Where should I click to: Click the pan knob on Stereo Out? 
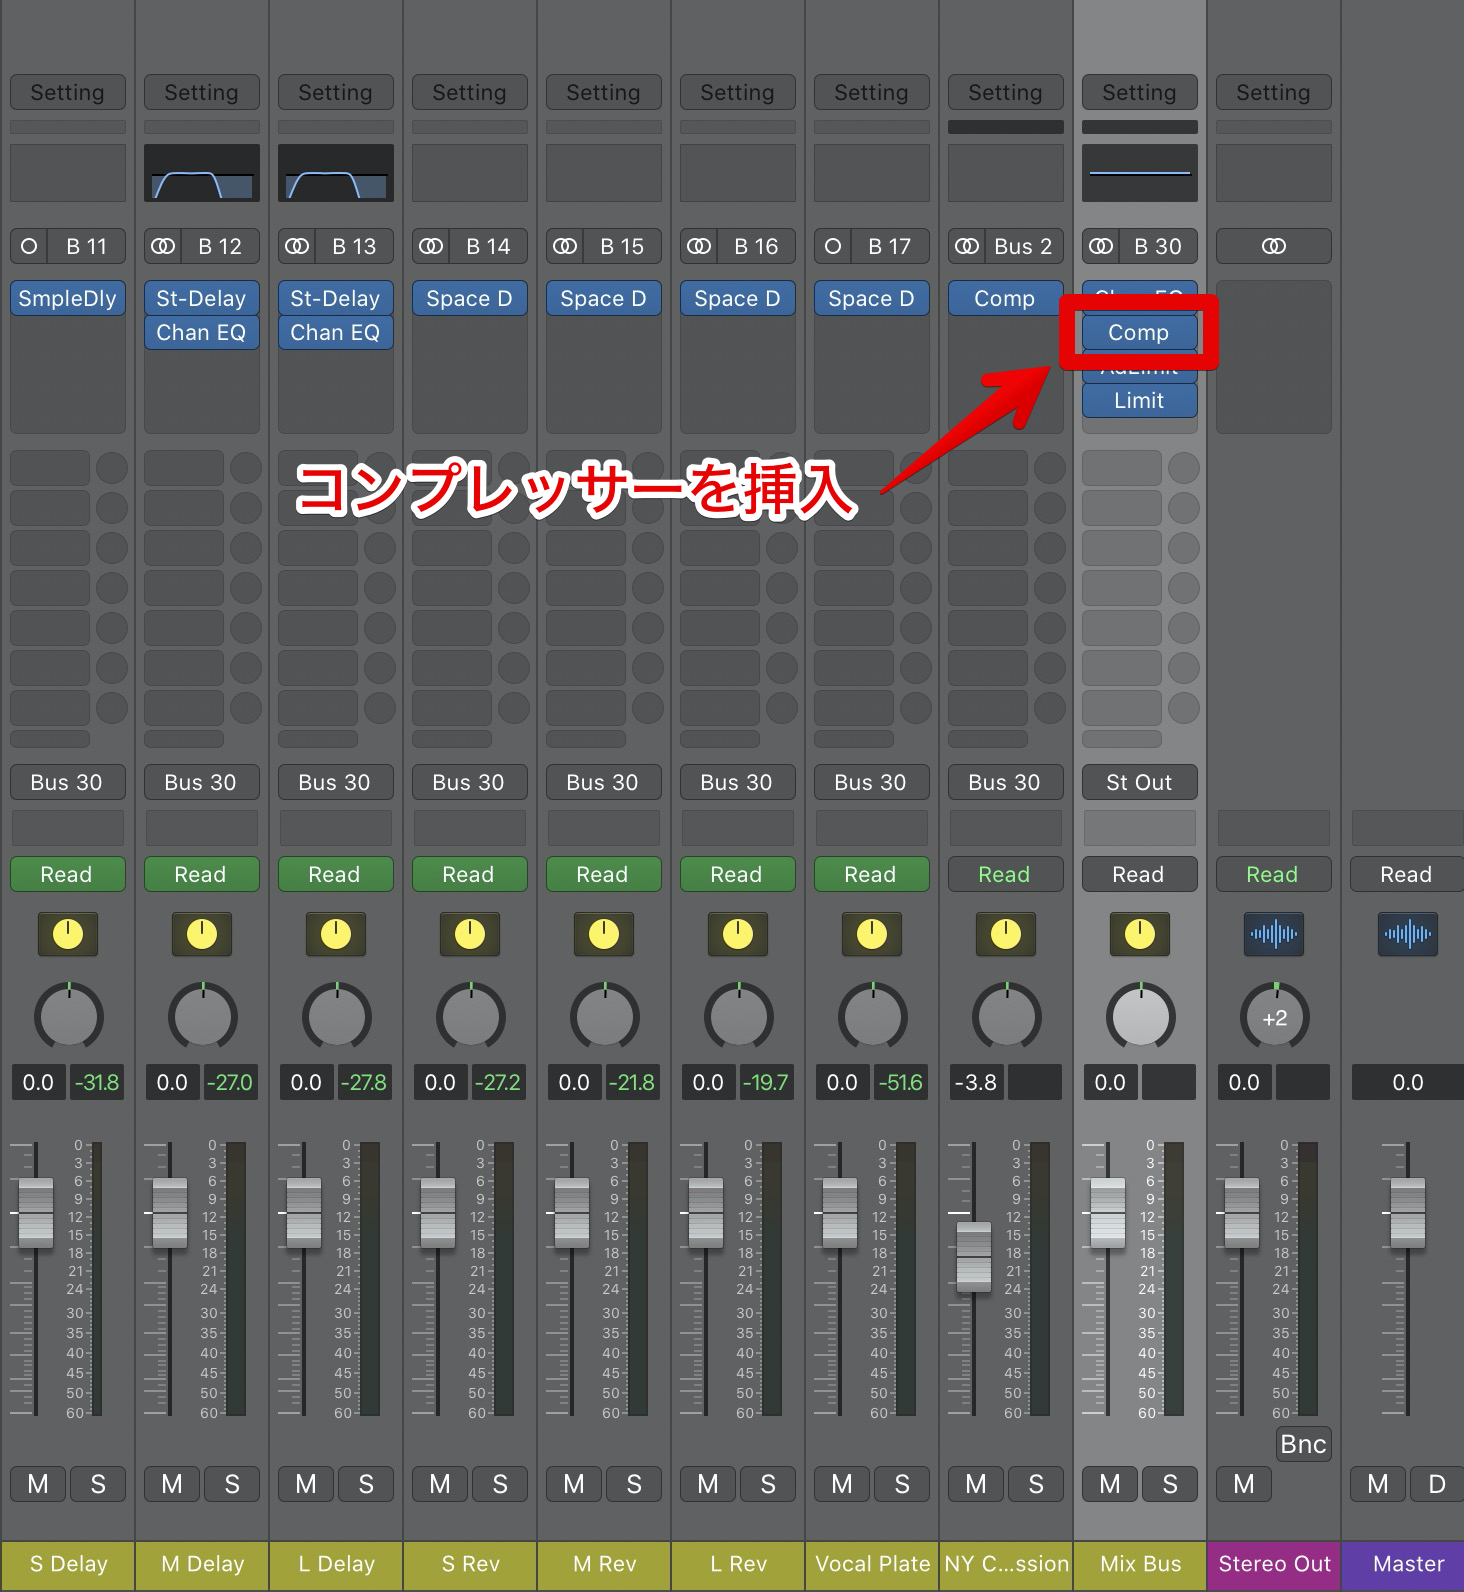(1274, 1018)
